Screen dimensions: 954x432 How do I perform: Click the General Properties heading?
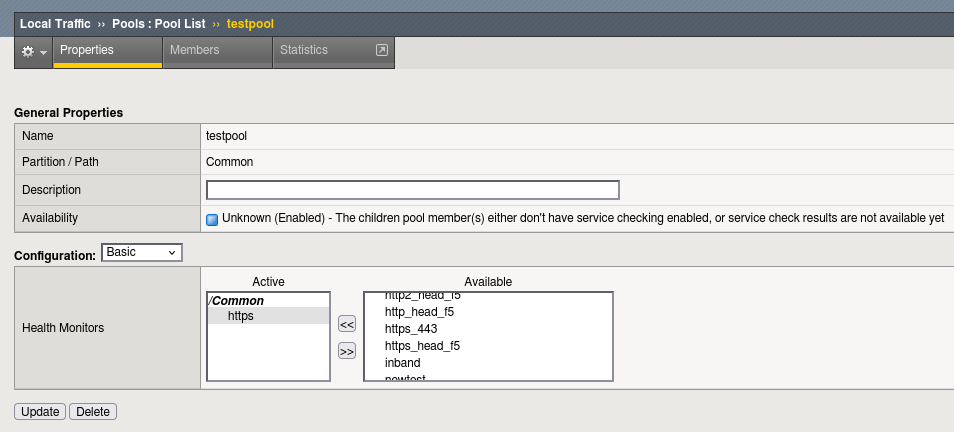tap(68, 113)
